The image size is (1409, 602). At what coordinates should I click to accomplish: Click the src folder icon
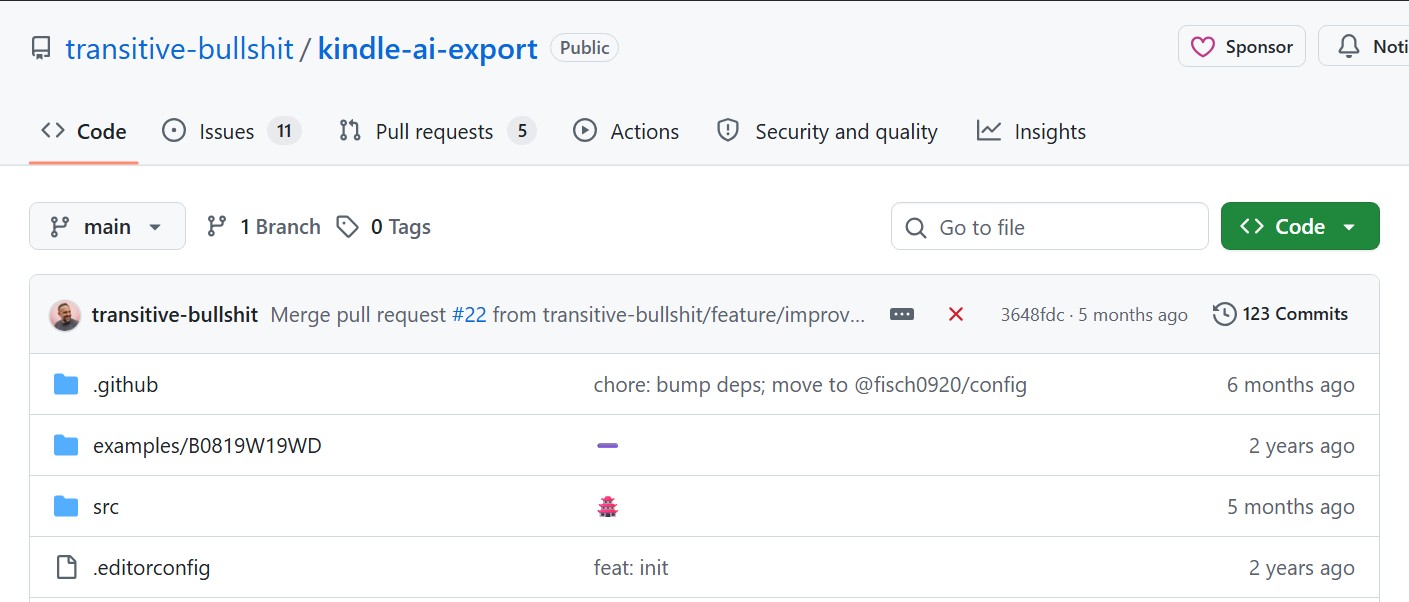[66, 507]
